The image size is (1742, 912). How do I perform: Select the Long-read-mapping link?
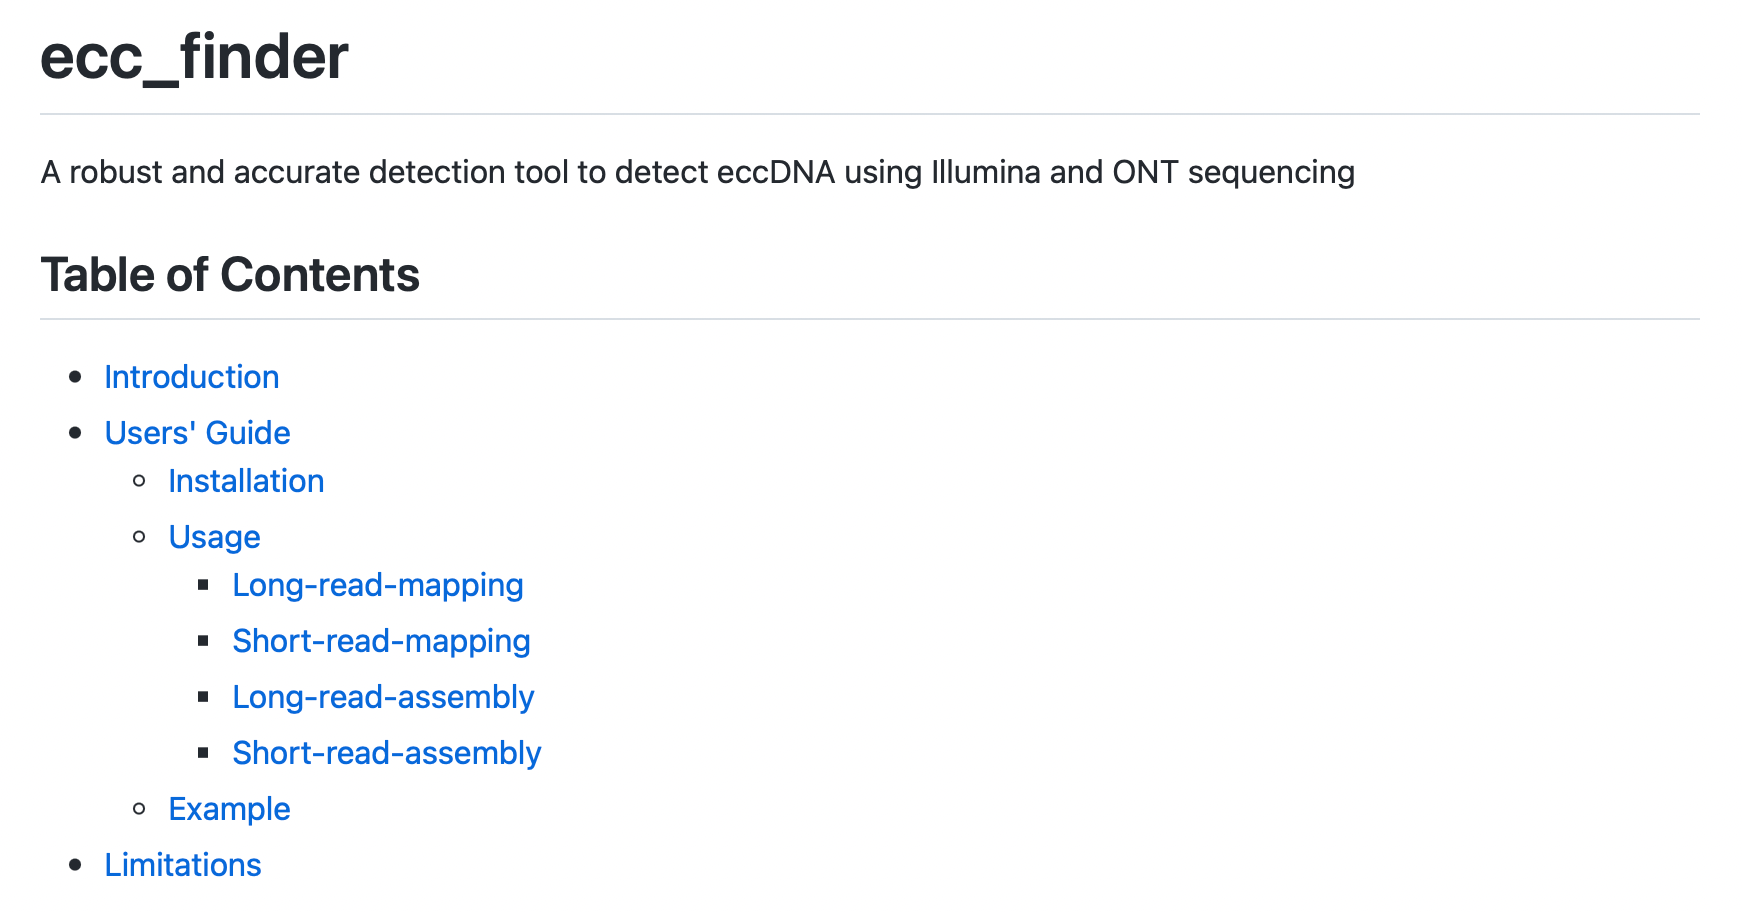(x=377, y=585)
